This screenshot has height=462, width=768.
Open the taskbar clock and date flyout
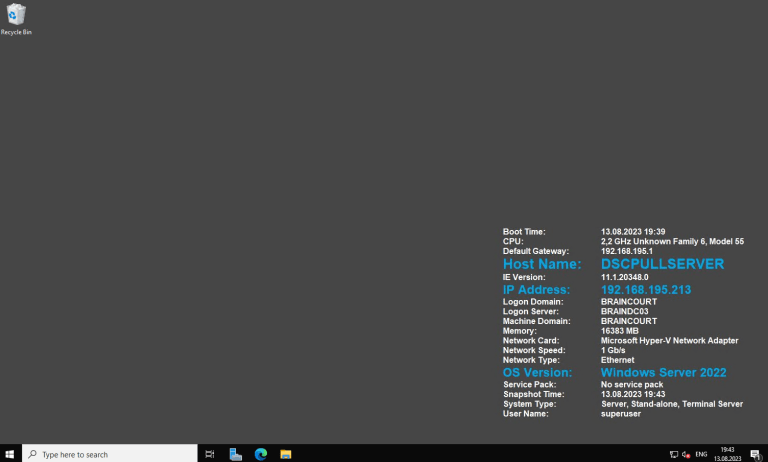click(727, 454)
